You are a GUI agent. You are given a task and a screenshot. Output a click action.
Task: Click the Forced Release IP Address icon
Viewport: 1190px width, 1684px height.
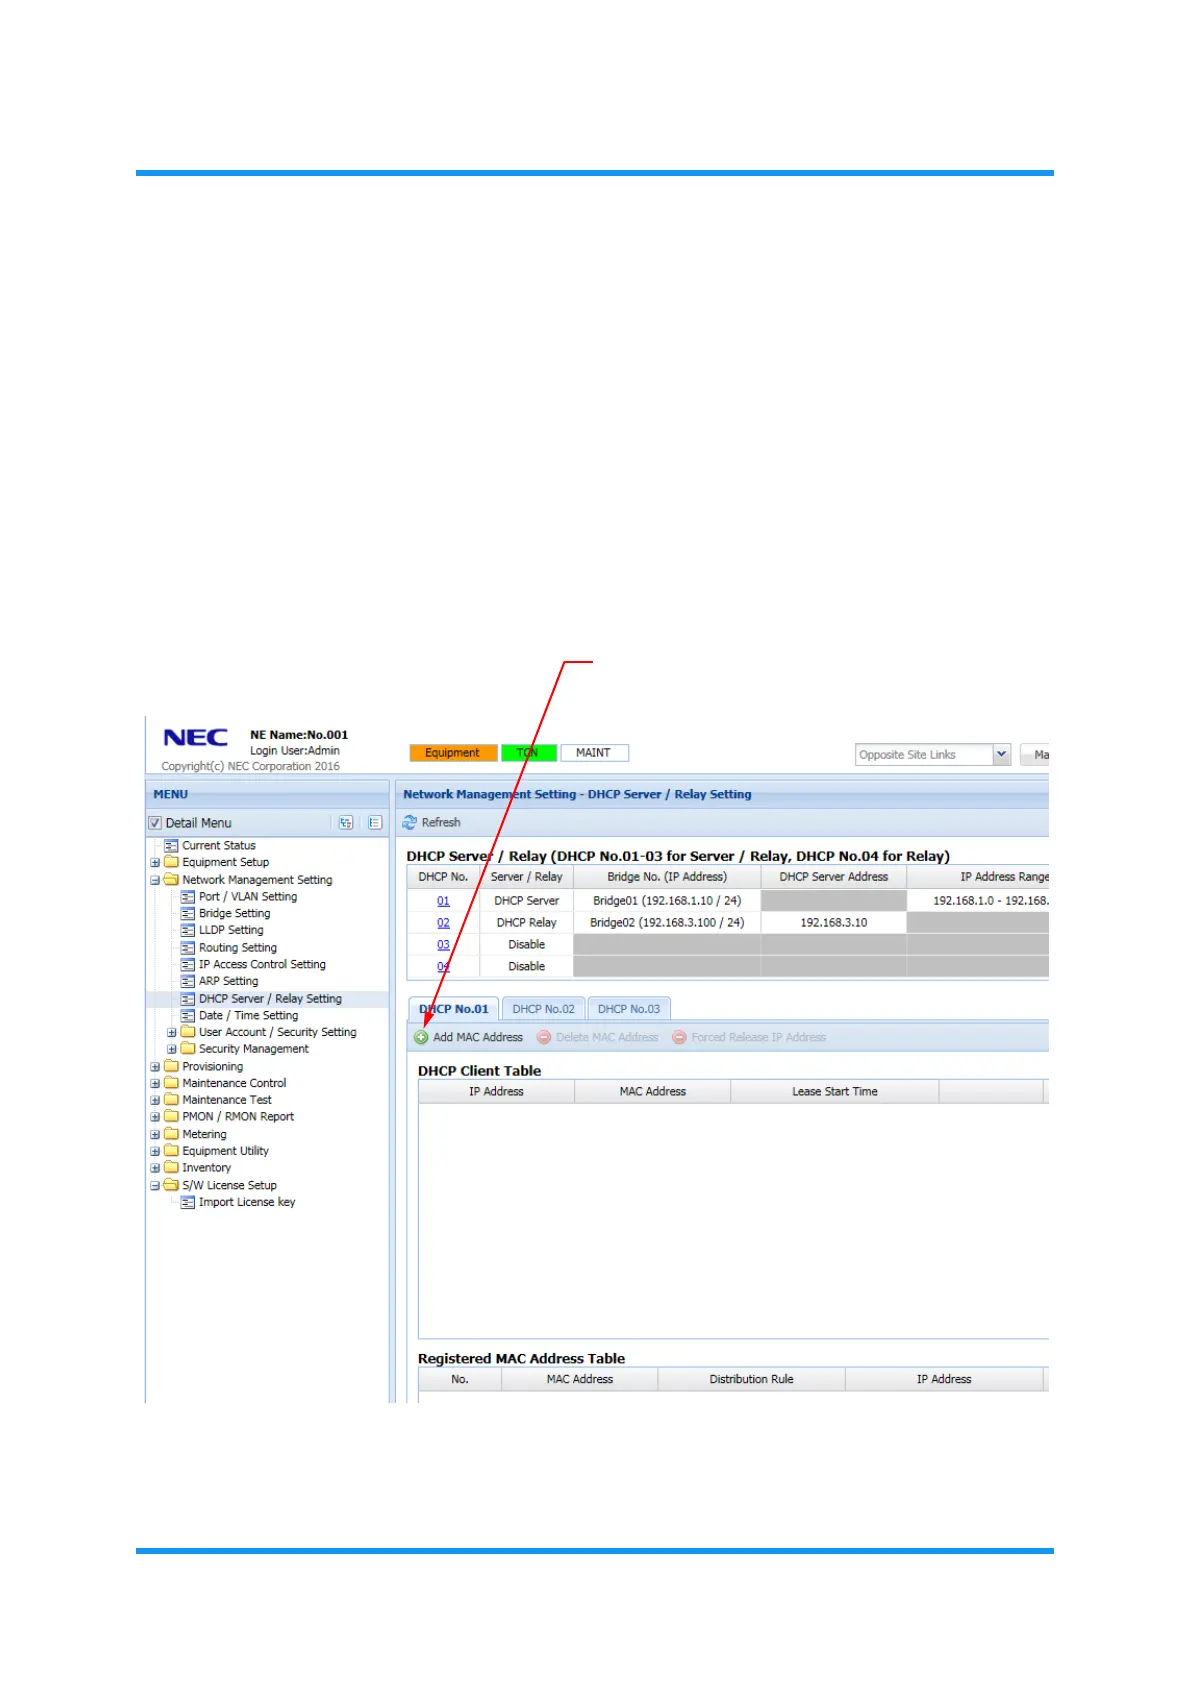tap(679, 1037)
